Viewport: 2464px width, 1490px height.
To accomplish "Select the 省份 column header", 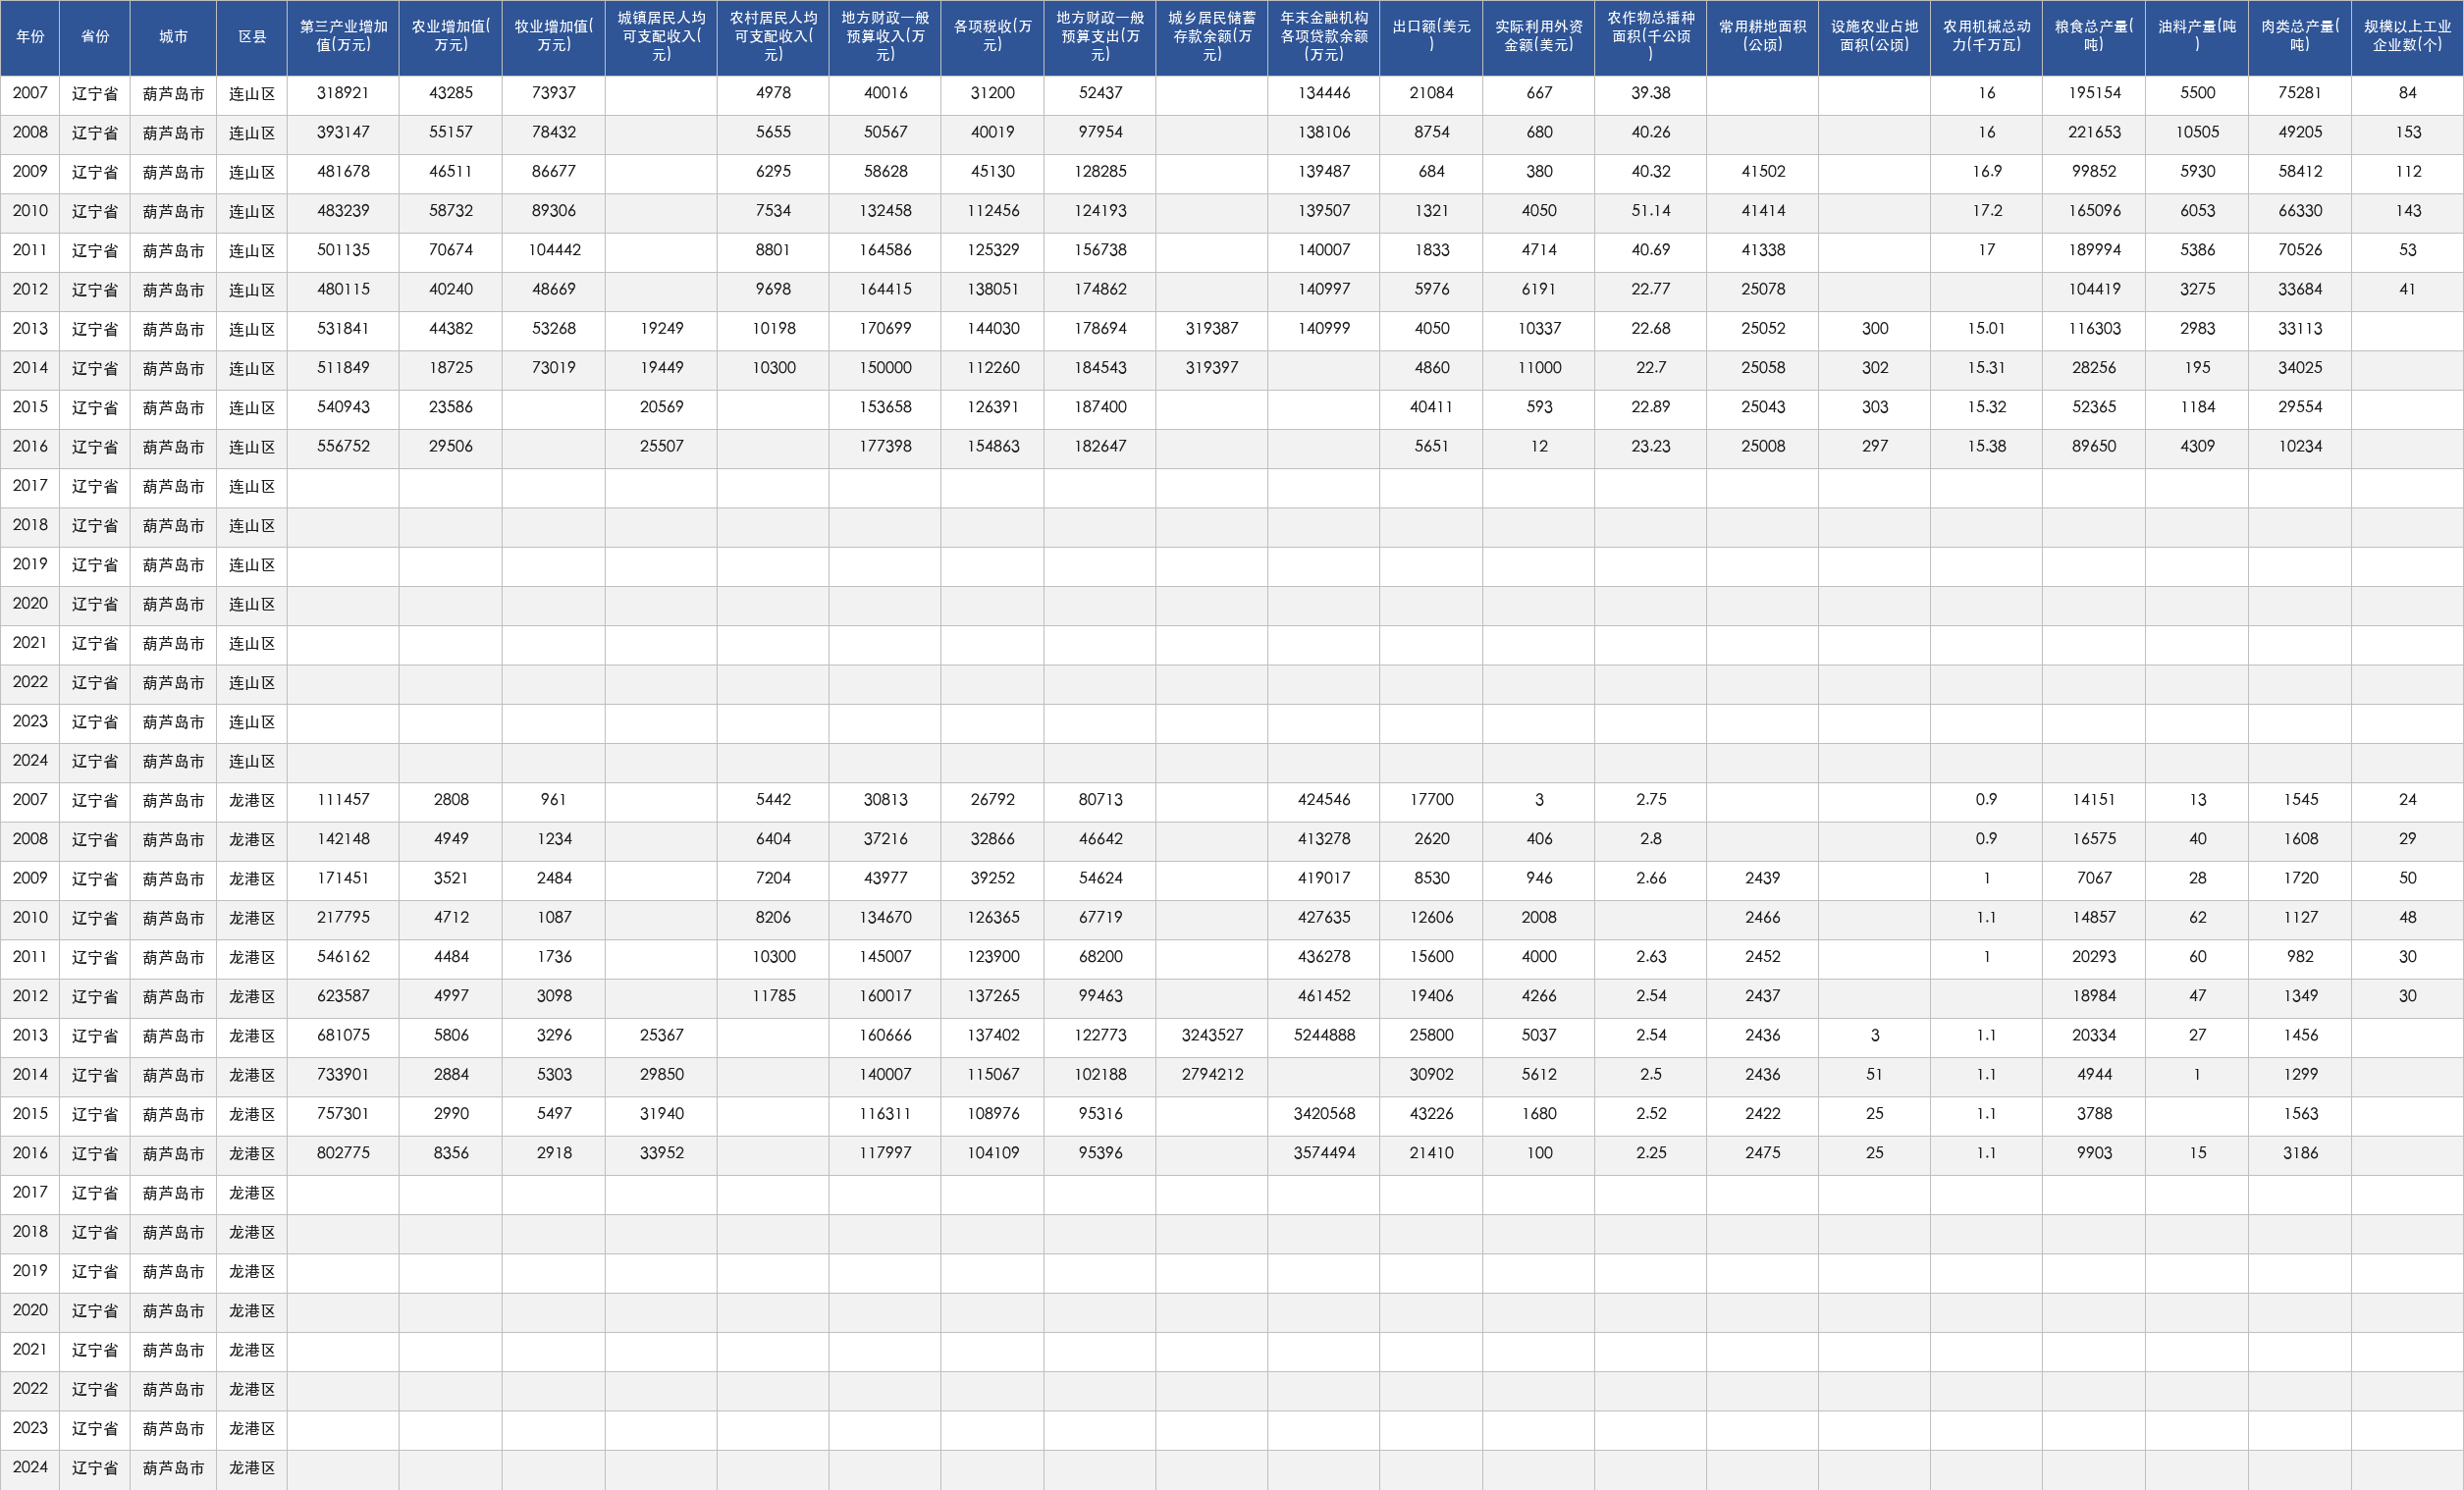I will tap(95, 37).
